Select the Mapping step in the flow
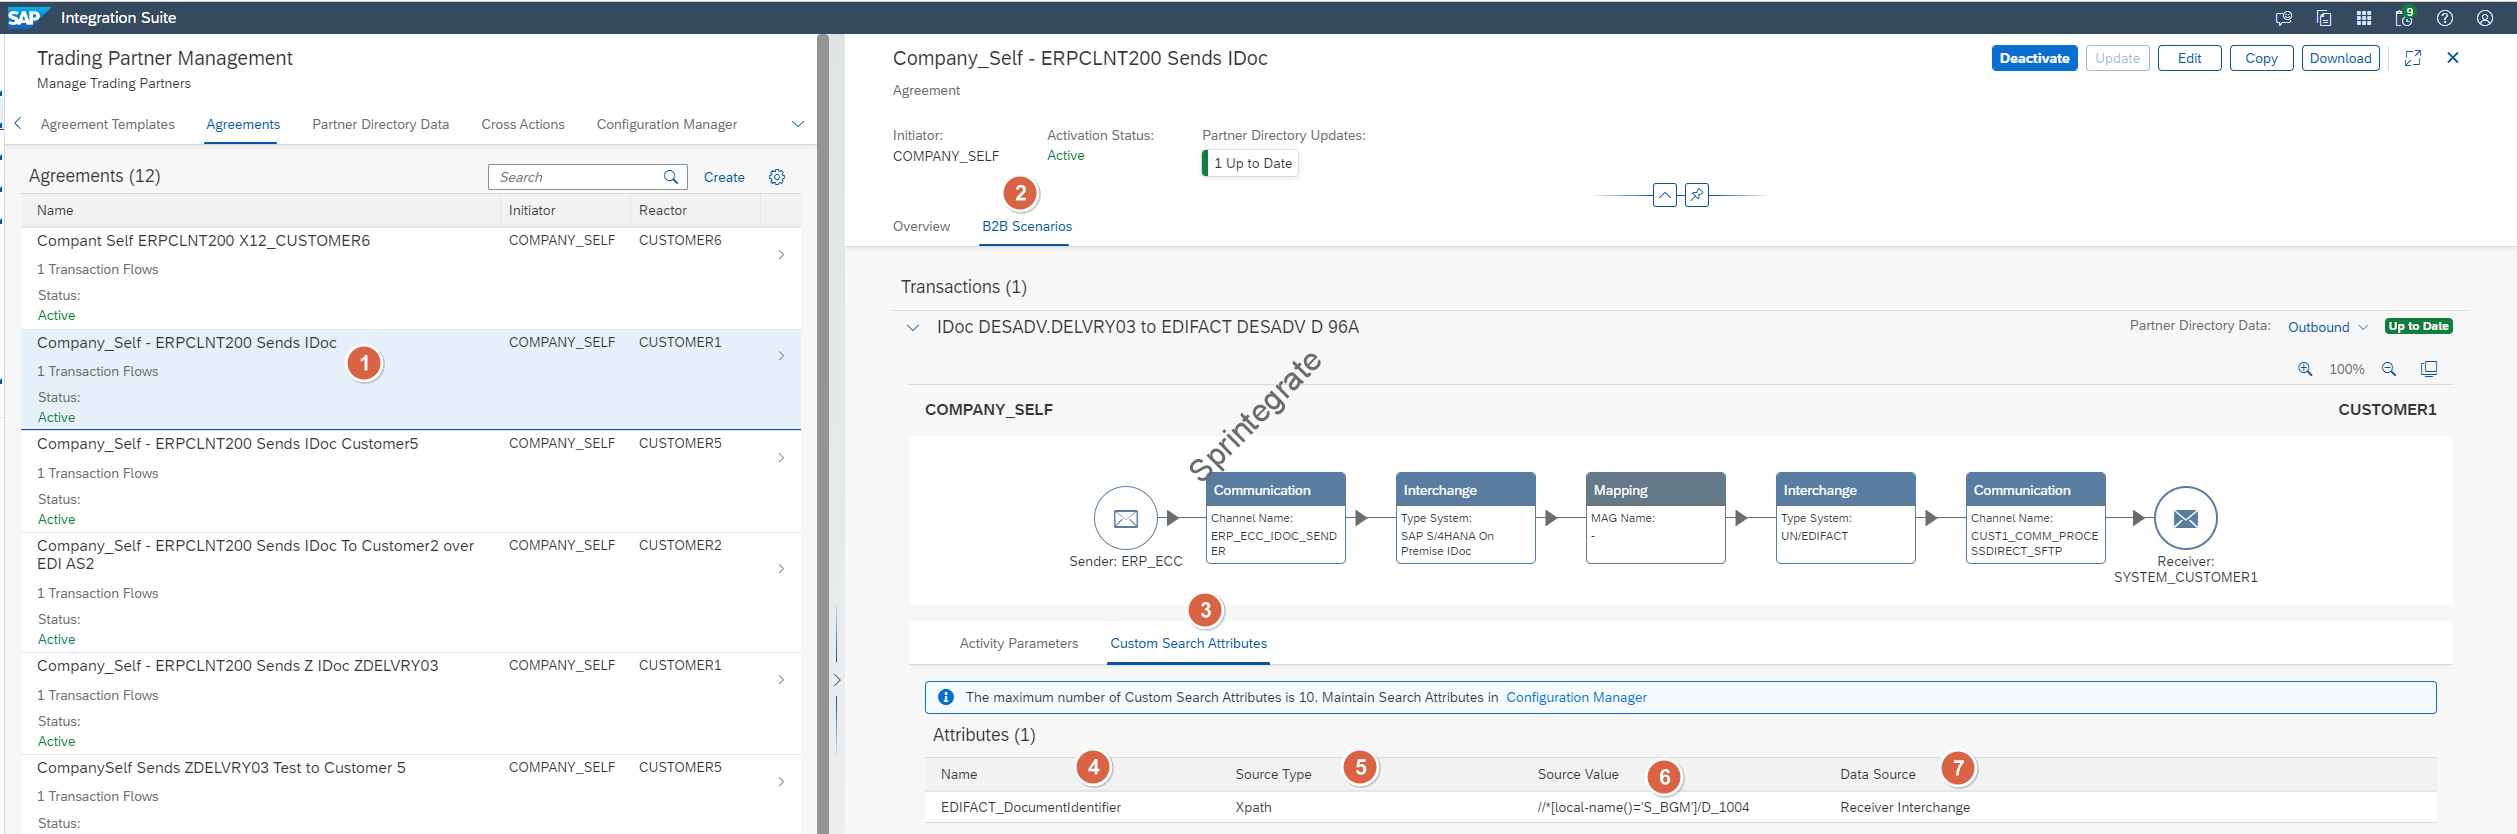 (x=1655, y=518)
